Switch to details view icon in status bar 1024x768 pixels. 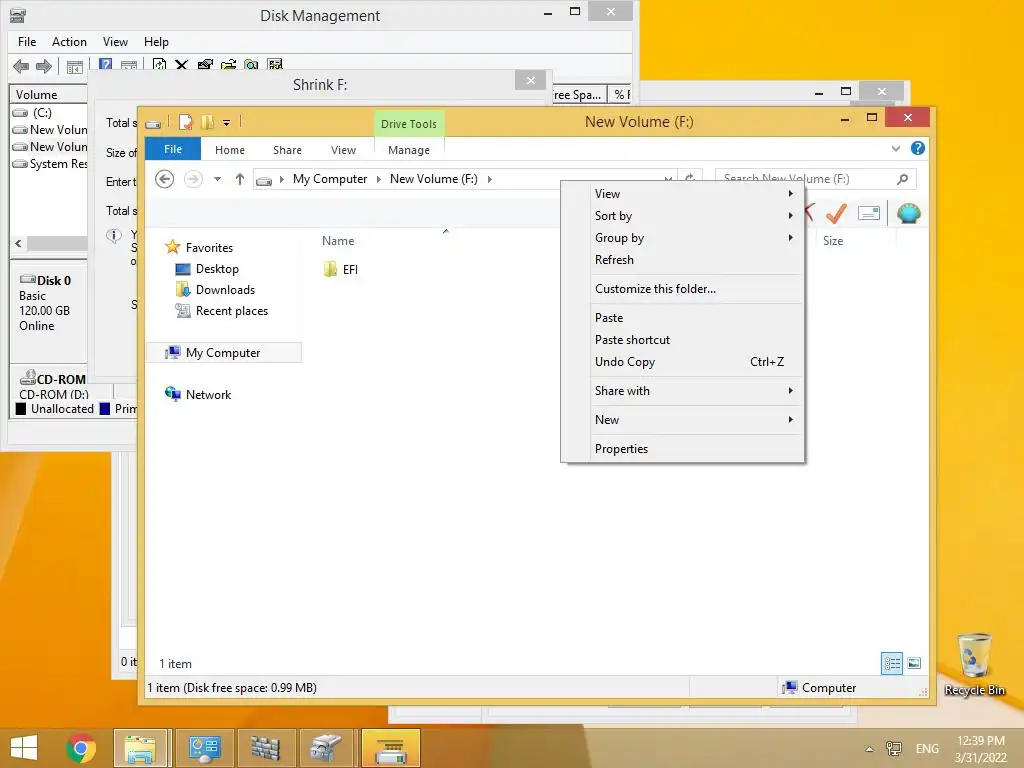pyautogui.click(x=892, y=664)
